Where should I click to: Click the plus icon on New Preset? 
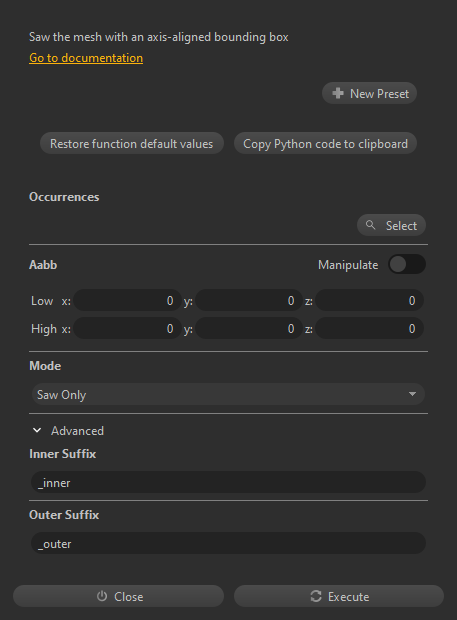pos(338,93)
